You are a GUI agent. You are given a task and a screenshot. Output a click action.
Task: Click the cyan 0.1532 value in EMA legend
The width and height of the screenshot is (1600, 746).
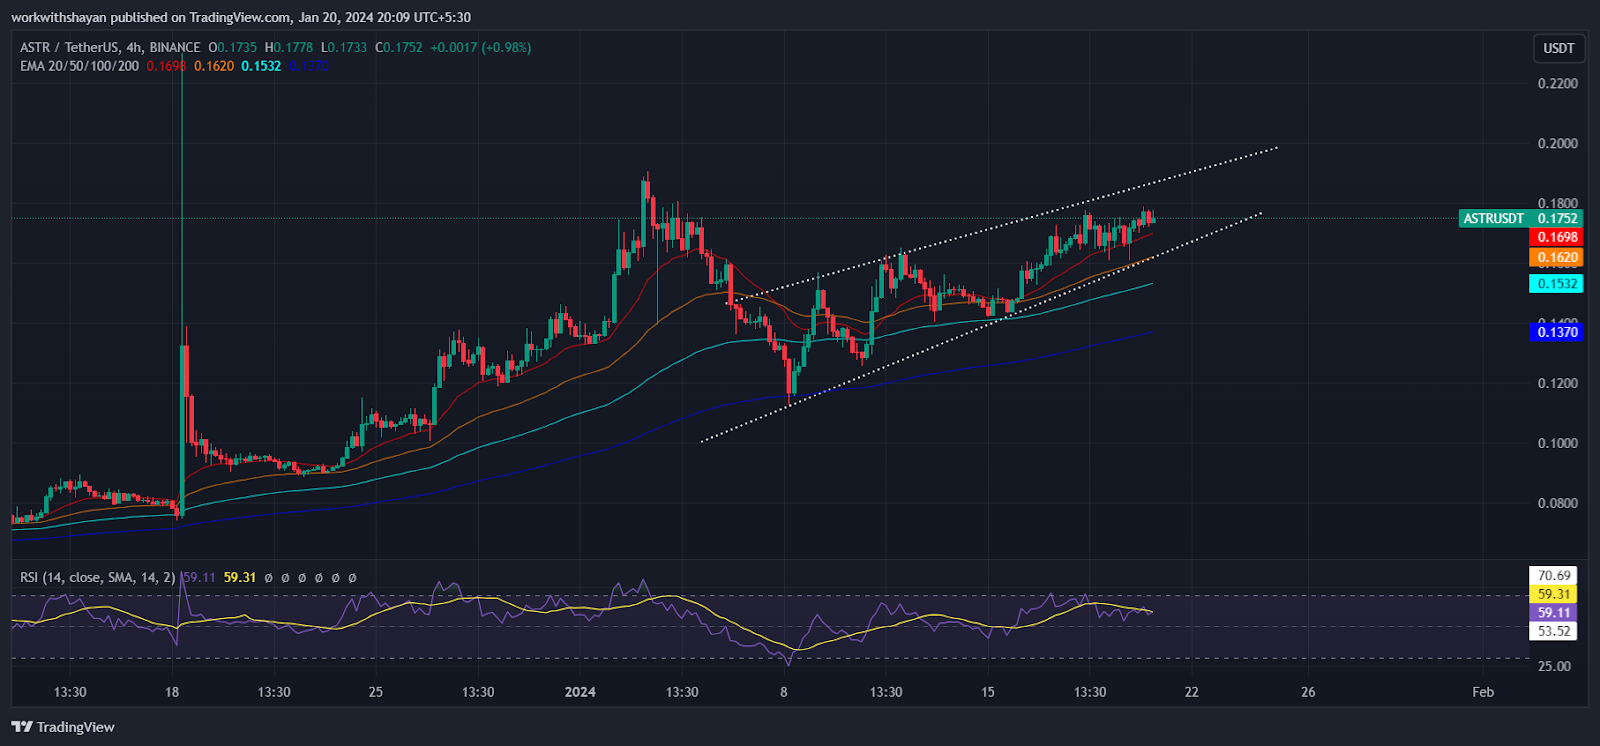[x=261, y=66]
